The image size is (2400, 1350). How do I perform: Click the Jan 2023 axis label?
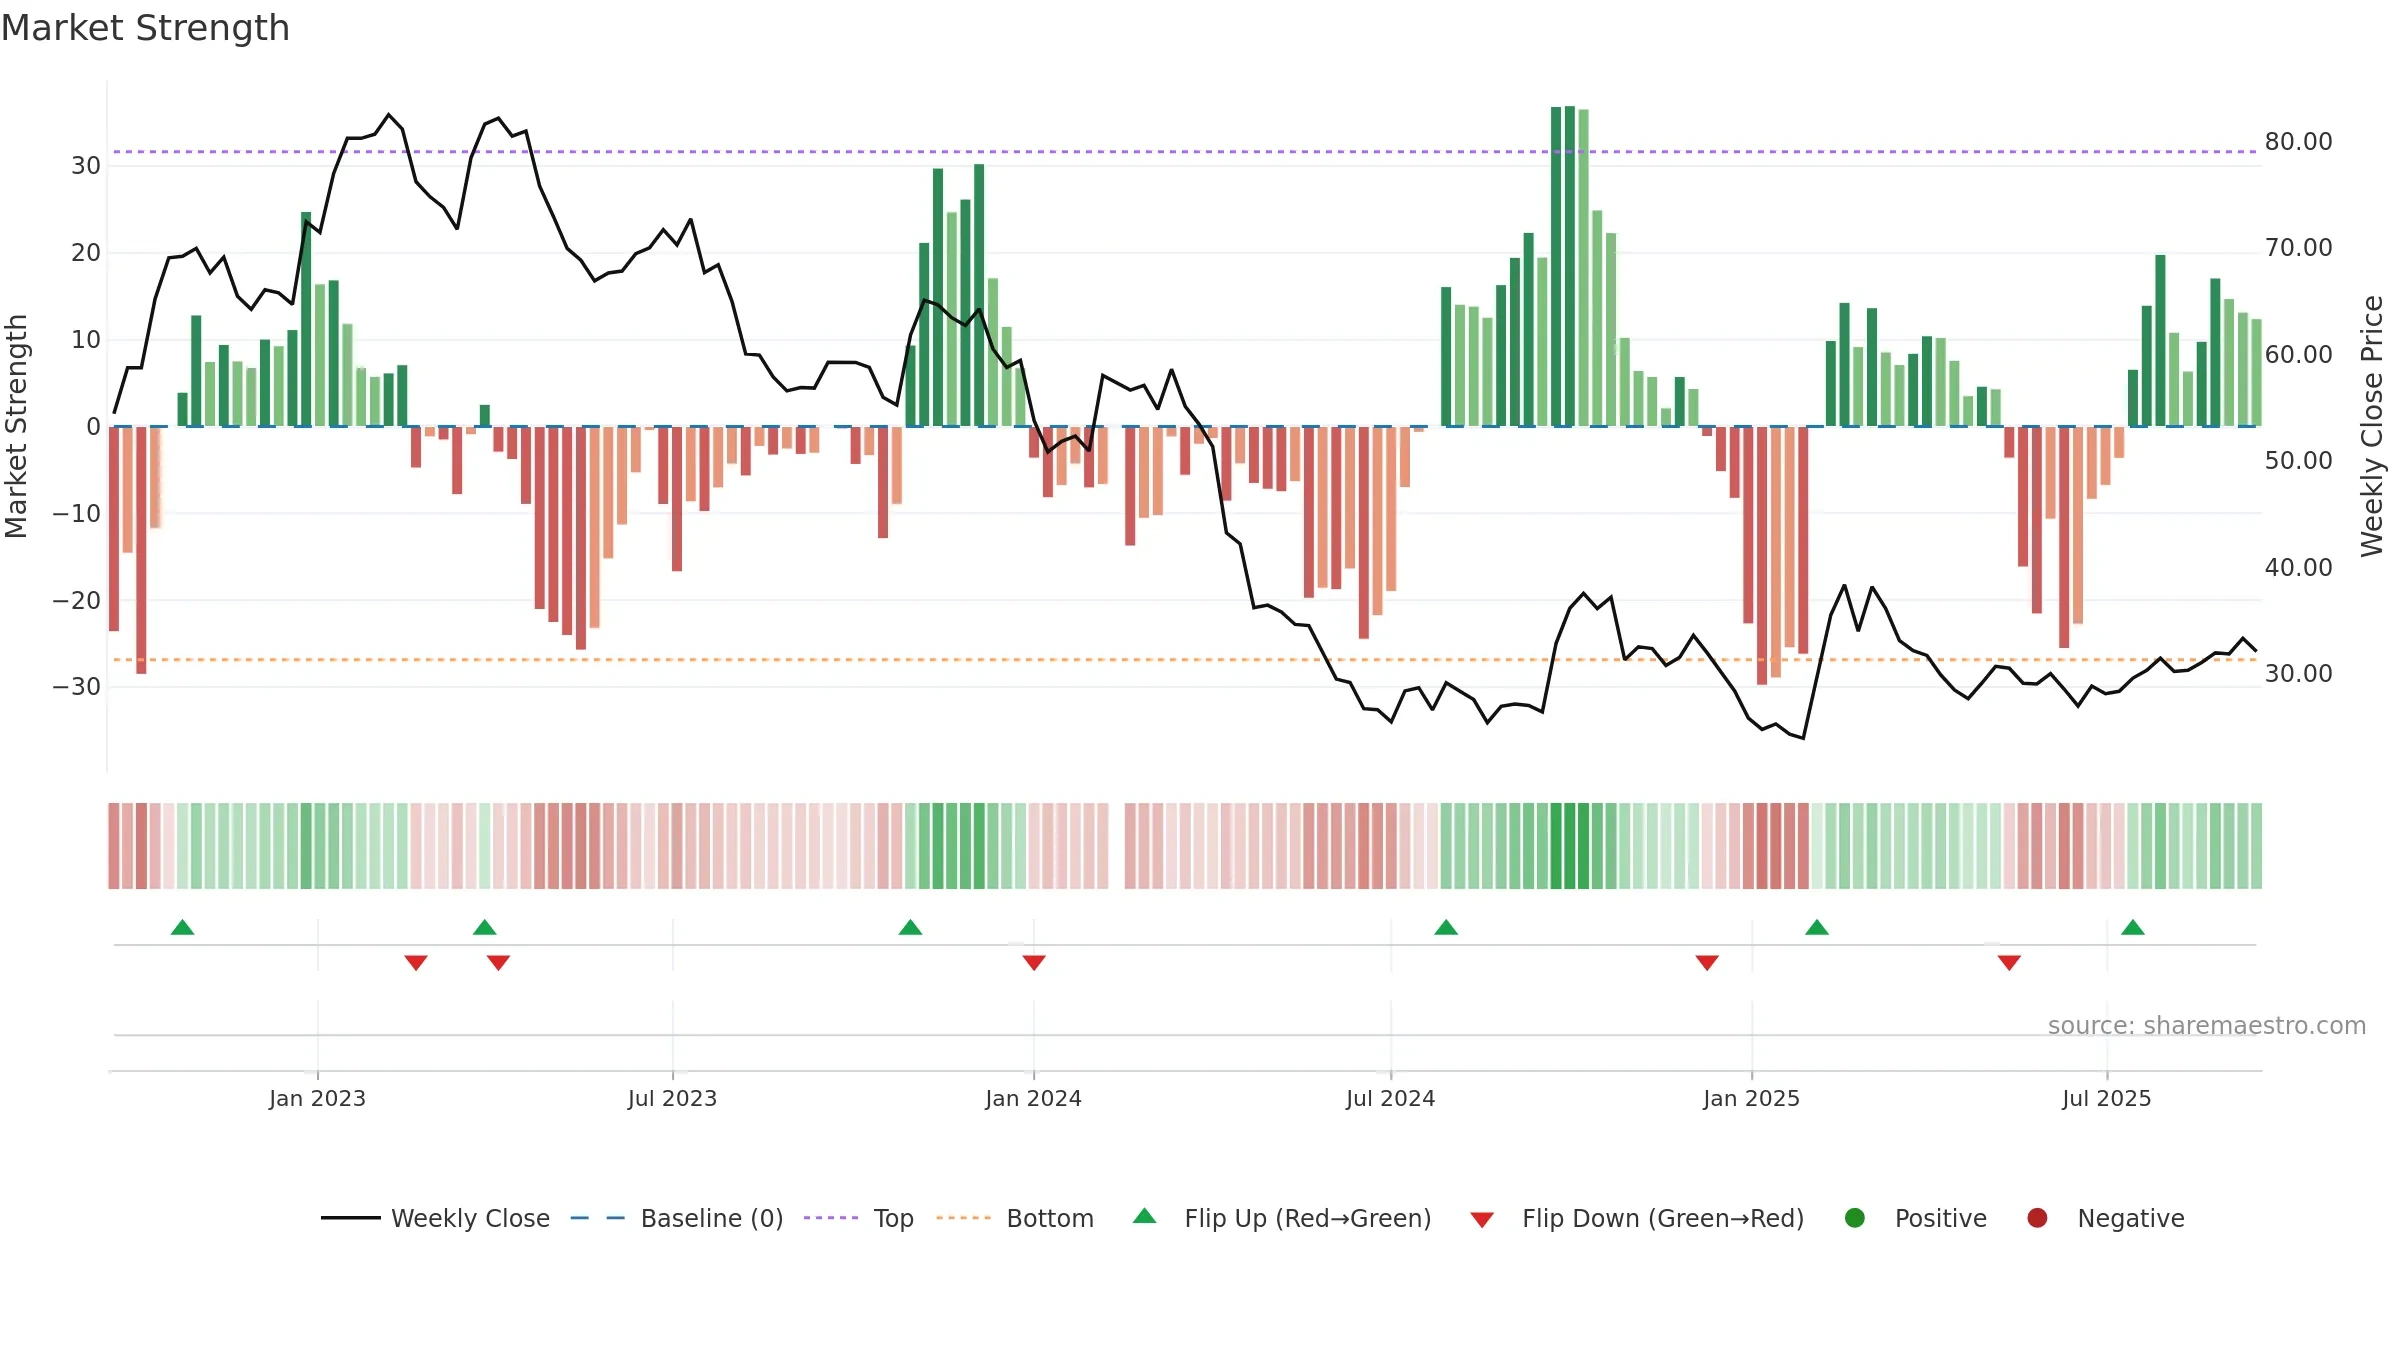click(317, 1098)
